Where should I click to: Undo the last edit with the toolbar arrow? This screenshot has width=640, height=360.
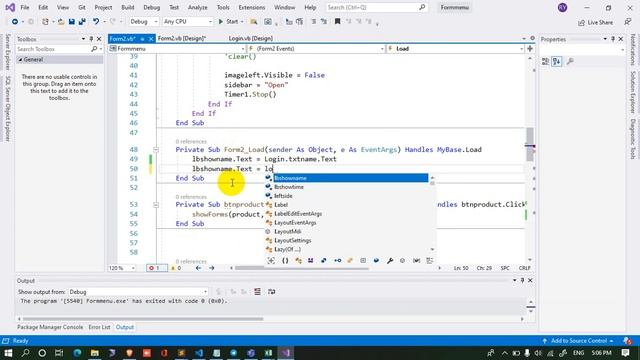[x=96, y=22]
